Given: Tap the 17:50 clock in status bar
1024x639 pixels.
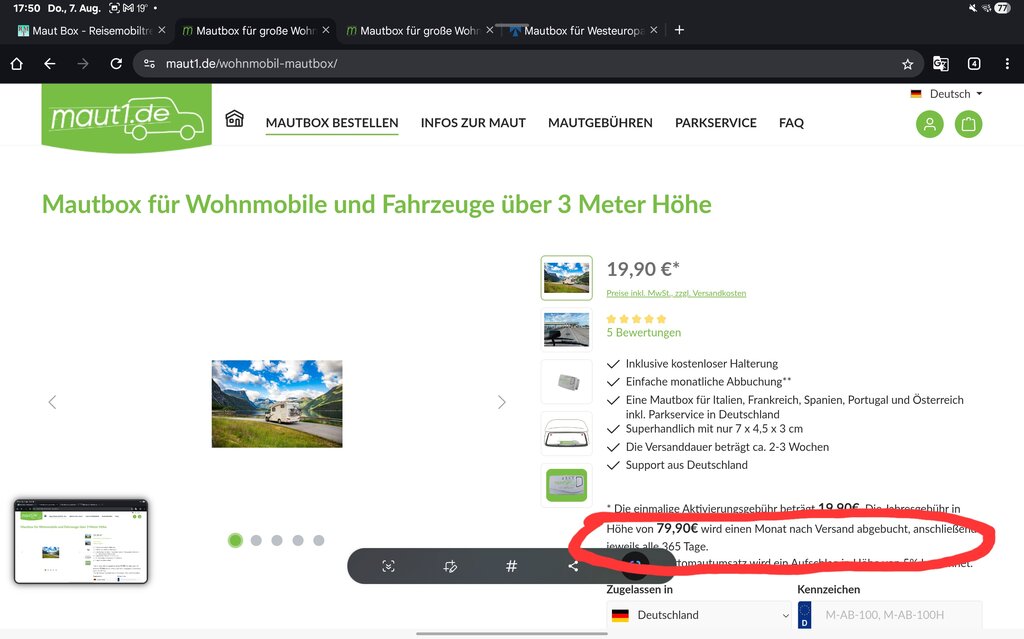Looking at the screenshot, I should 27,8.
